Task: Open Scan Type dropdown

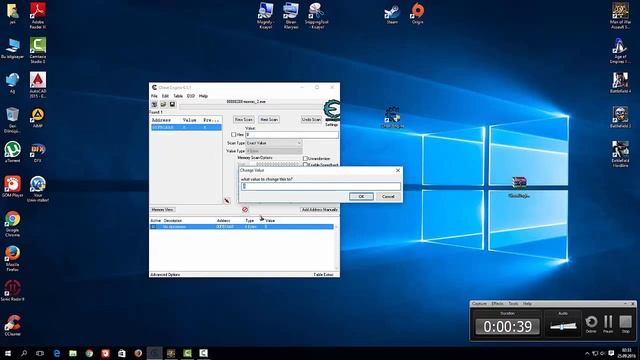Action: pos(274,143)
